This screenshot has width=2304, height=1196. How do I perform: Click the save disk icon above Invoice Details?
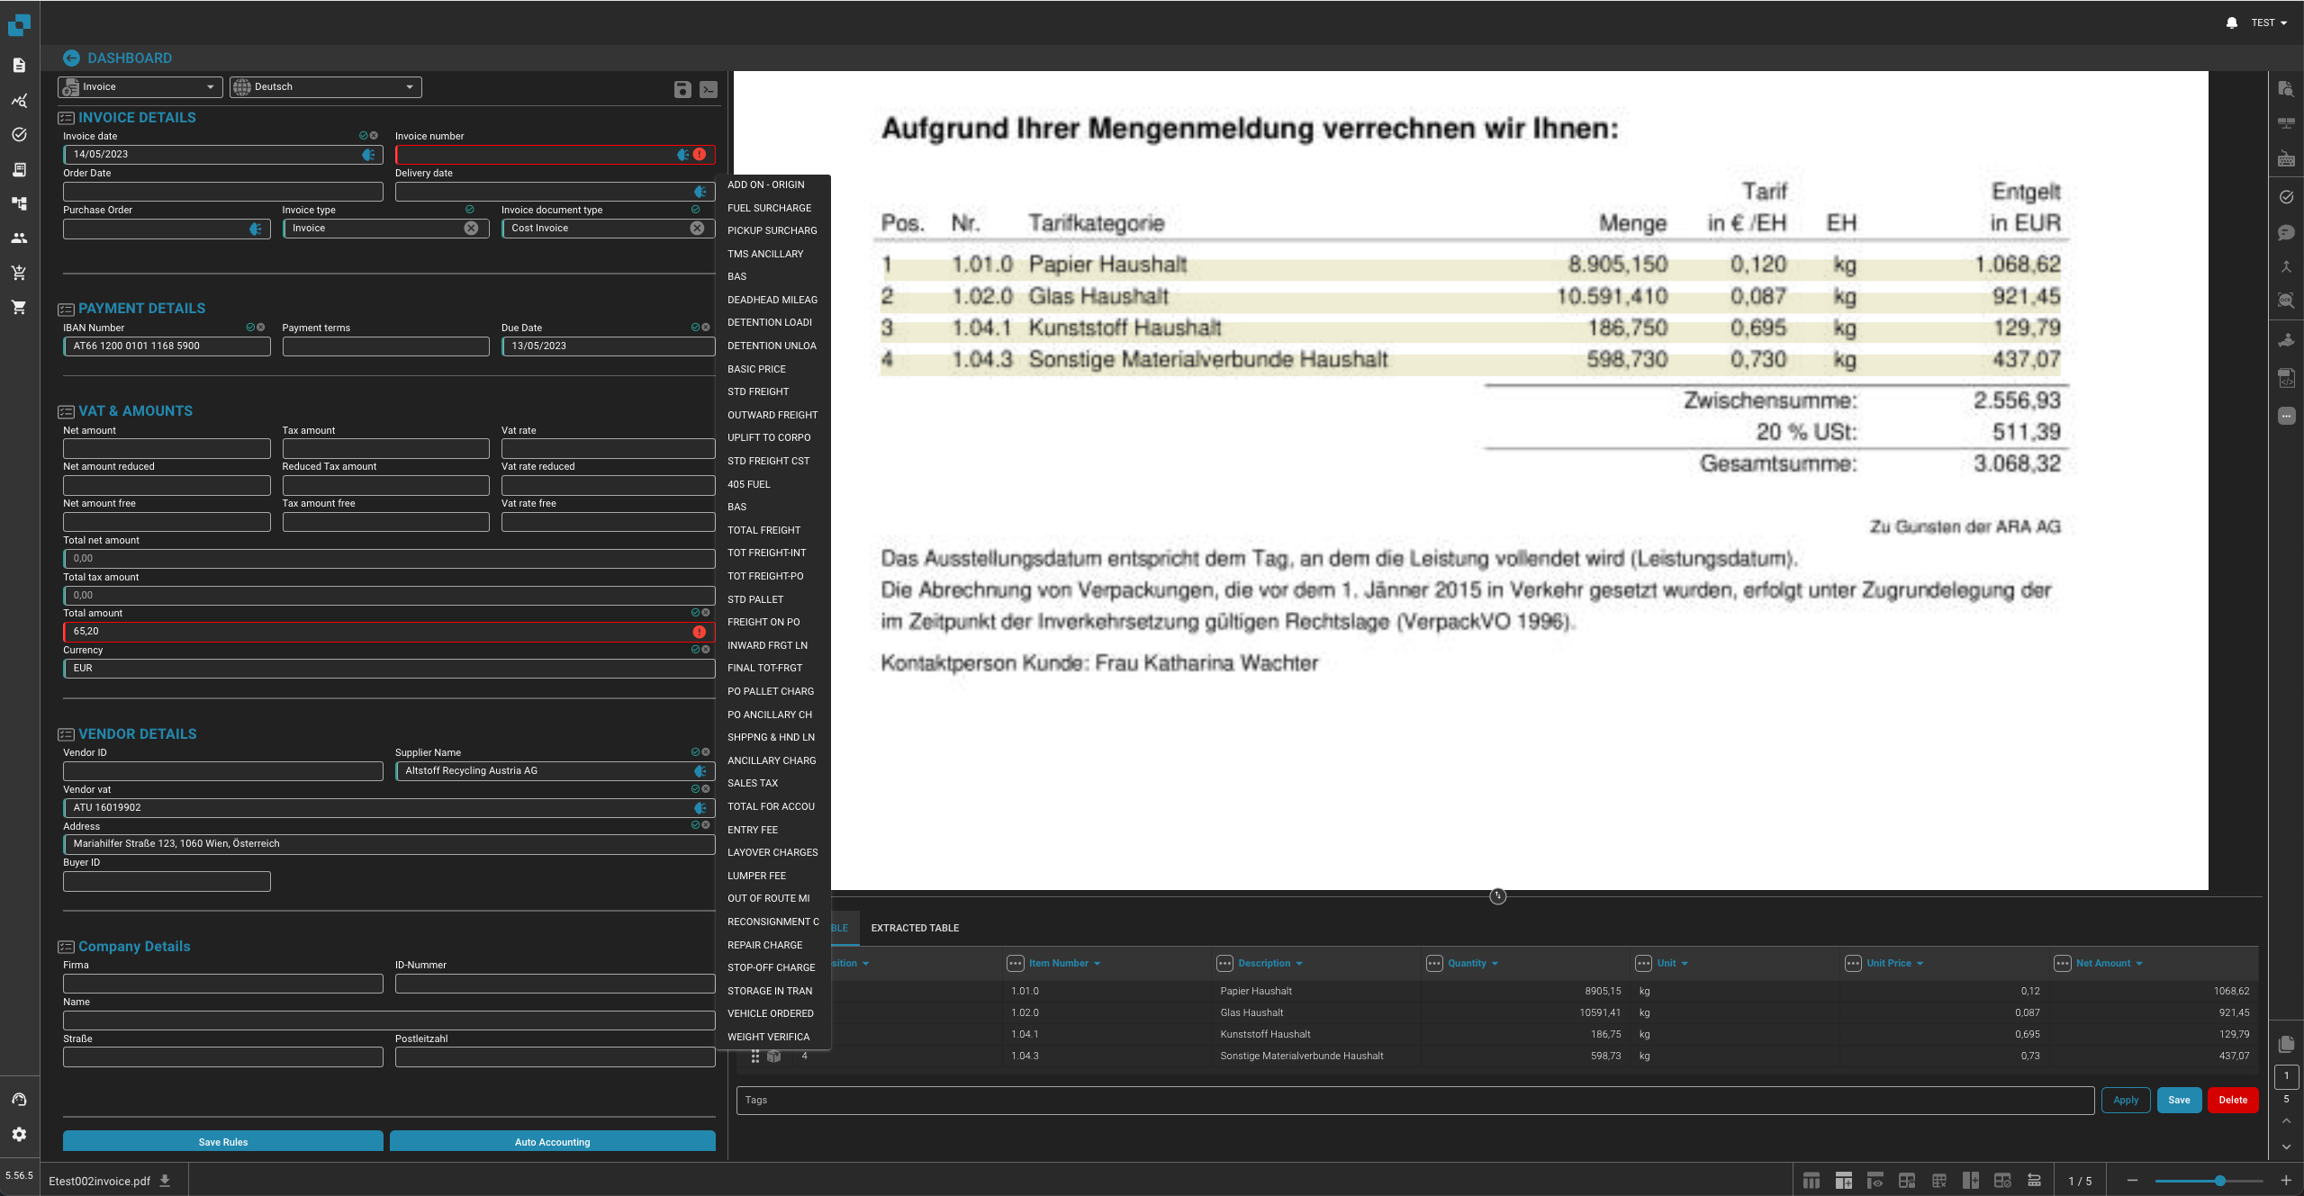(682, 89)
